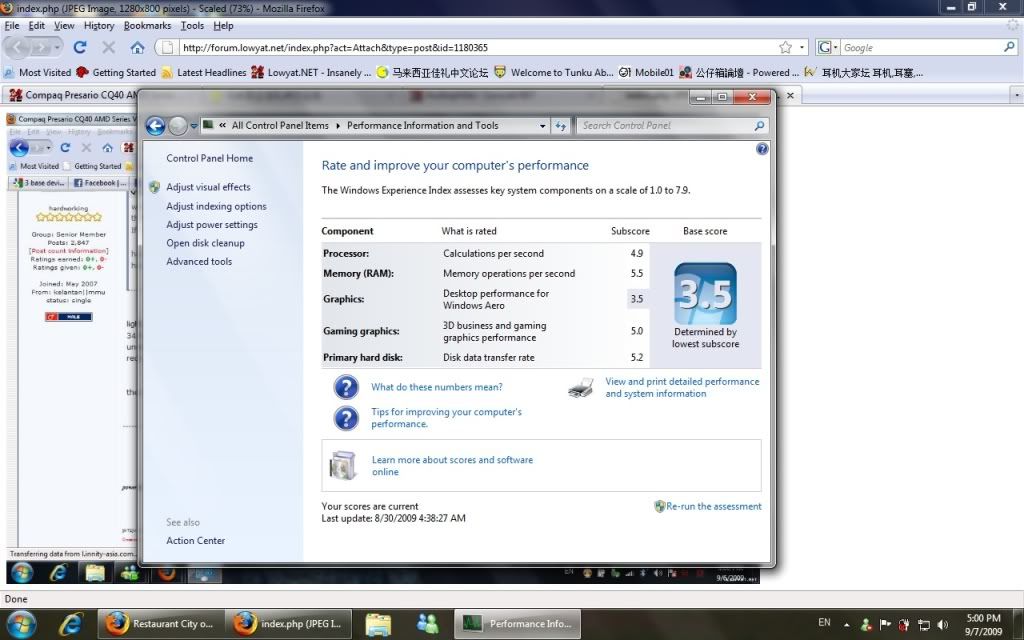Open Control Panel help question mark icon
Viewport: 1024px width, 640px height.
coord(761,149)
